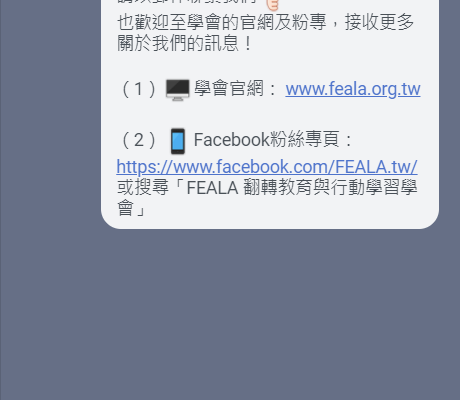Click the 學會官網 label text
Viewport: 460px width, 400px height.
(x=229, y=89)
